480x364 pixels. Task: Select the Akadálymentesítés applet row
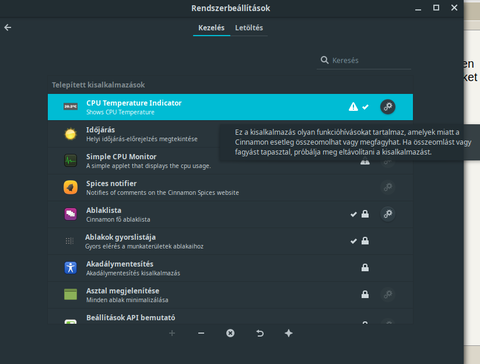[x=230, y=268]
